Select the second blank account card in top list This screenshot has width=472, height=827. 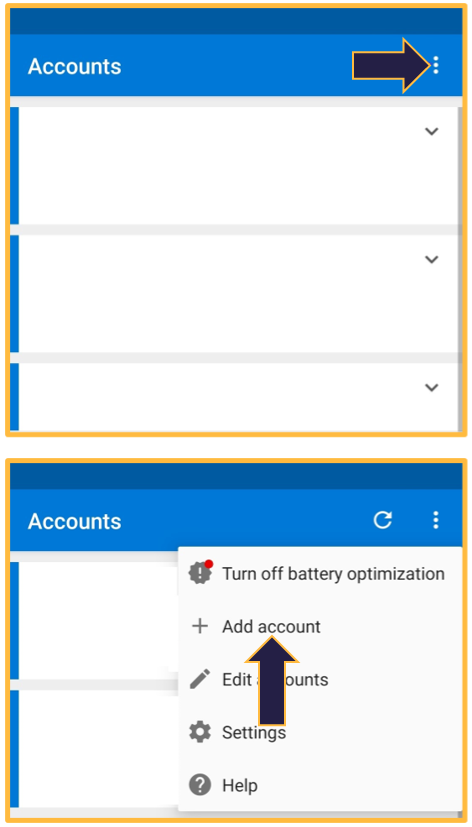coord(234,293)
